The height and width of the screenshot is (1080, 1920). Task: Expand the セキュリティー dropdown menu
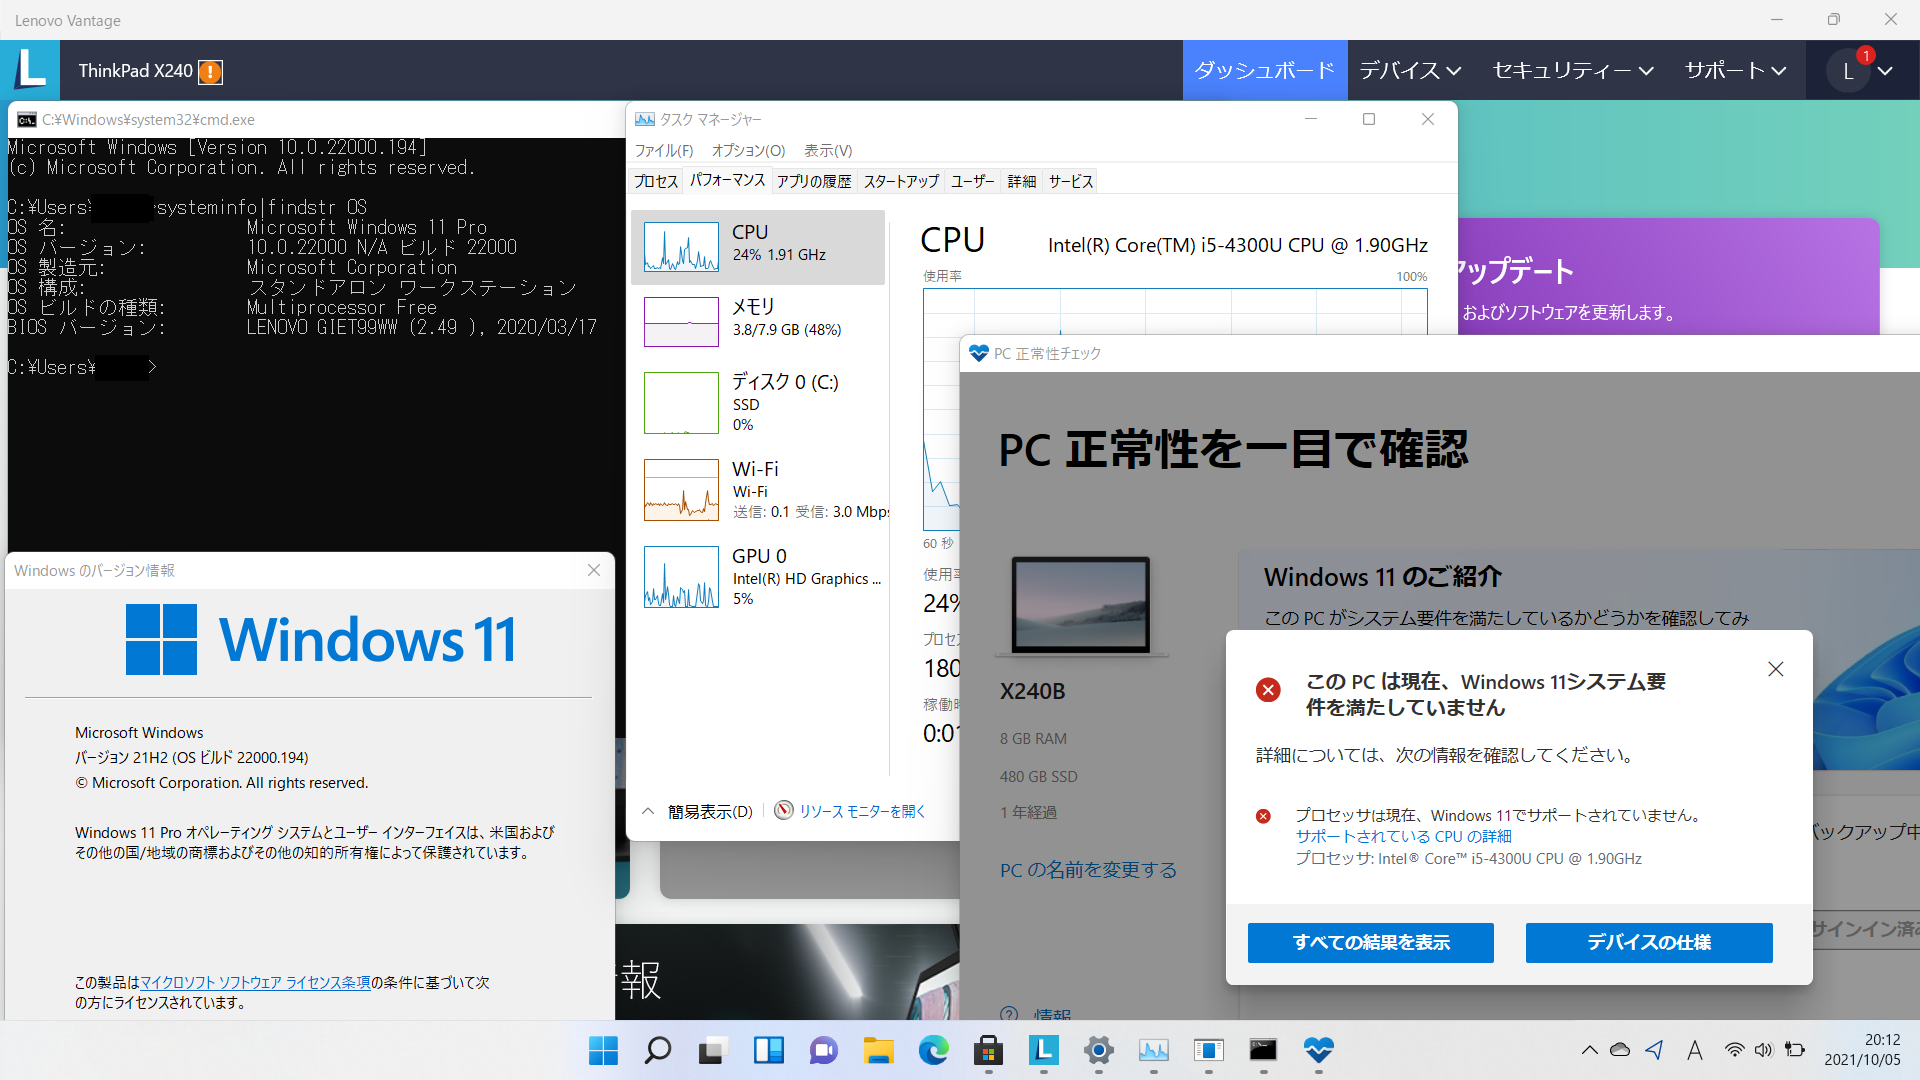click(1572, 71)
